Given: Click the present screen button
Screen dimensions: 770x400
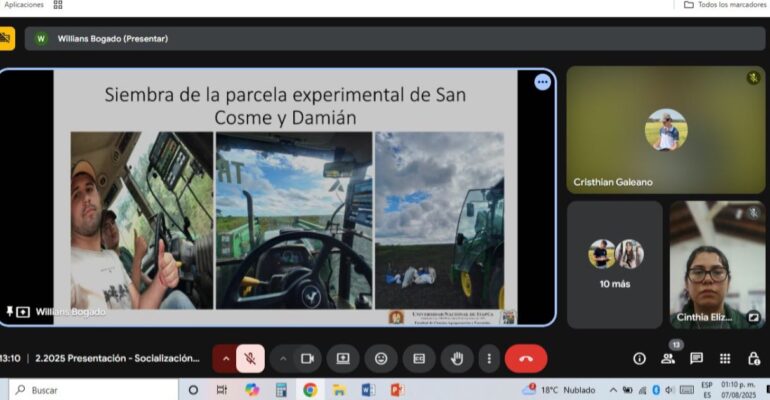Looking at the screenshot, I should point(343,359).
